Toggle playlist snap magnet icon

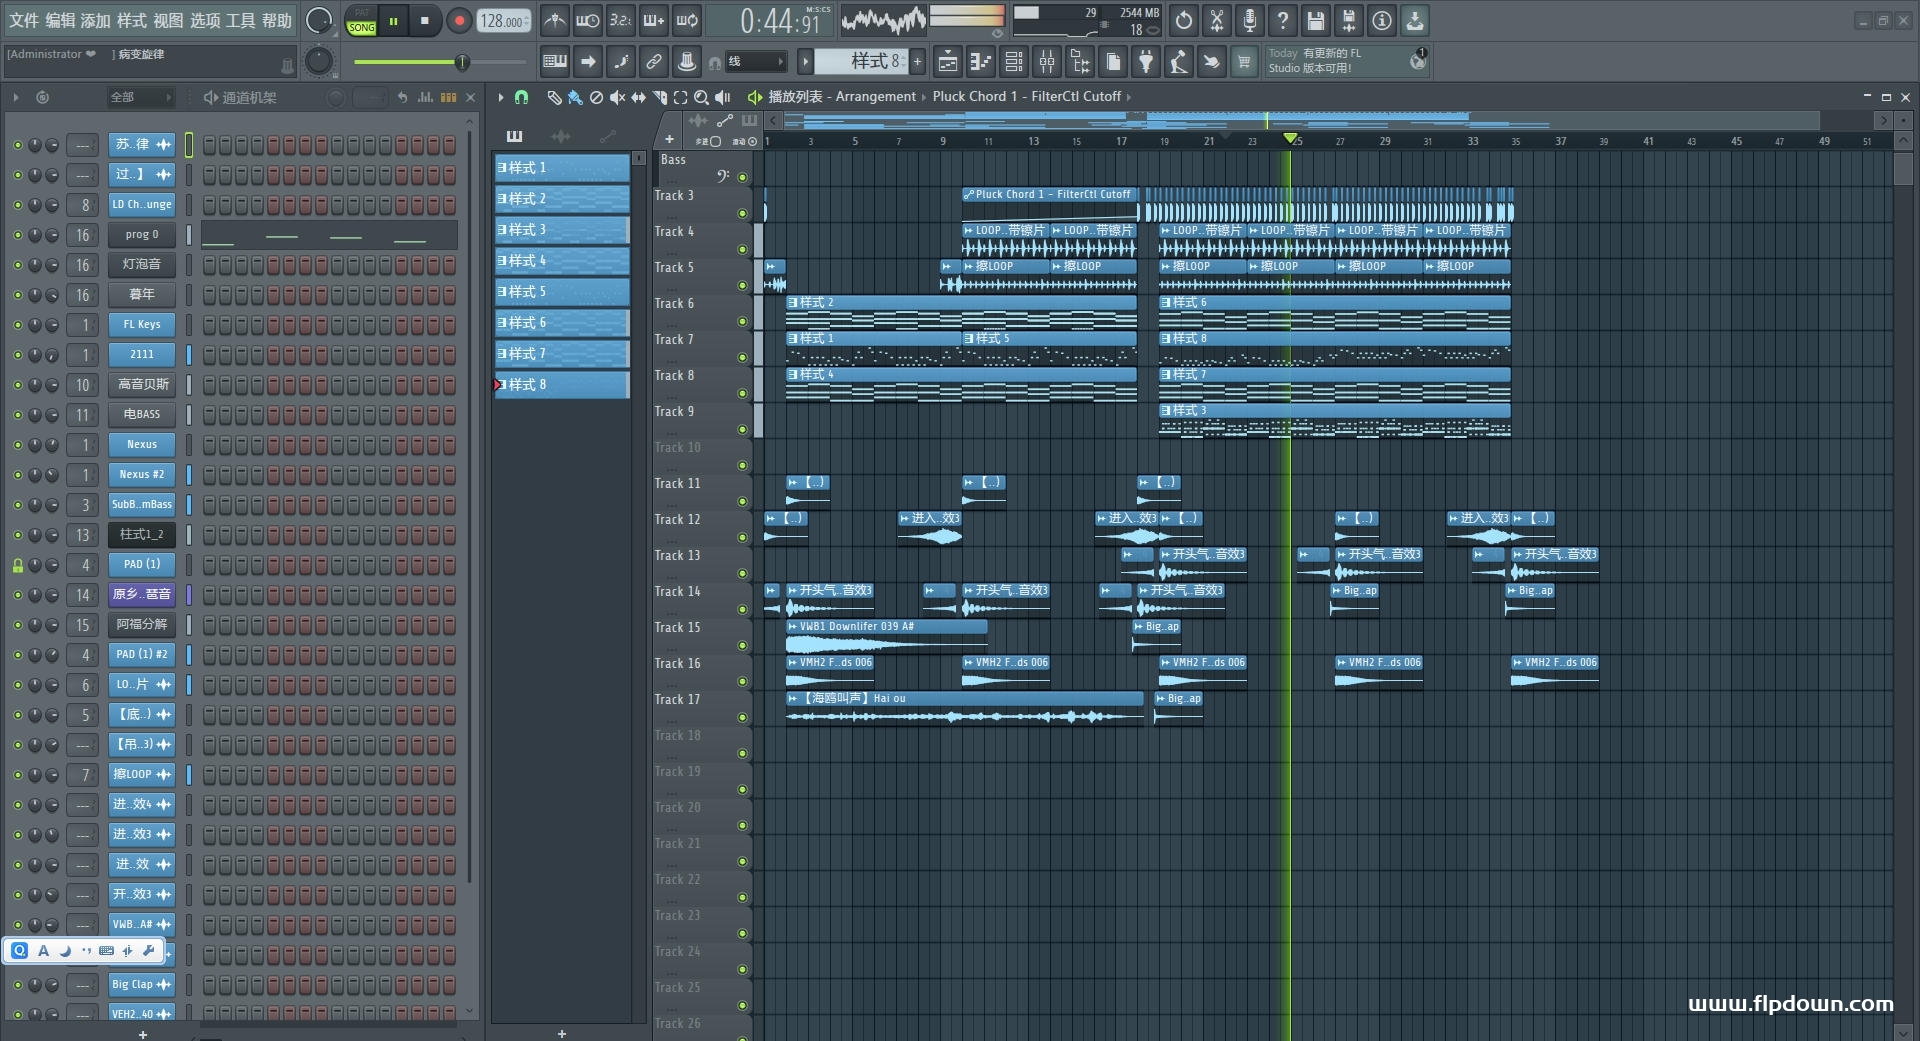521,97
